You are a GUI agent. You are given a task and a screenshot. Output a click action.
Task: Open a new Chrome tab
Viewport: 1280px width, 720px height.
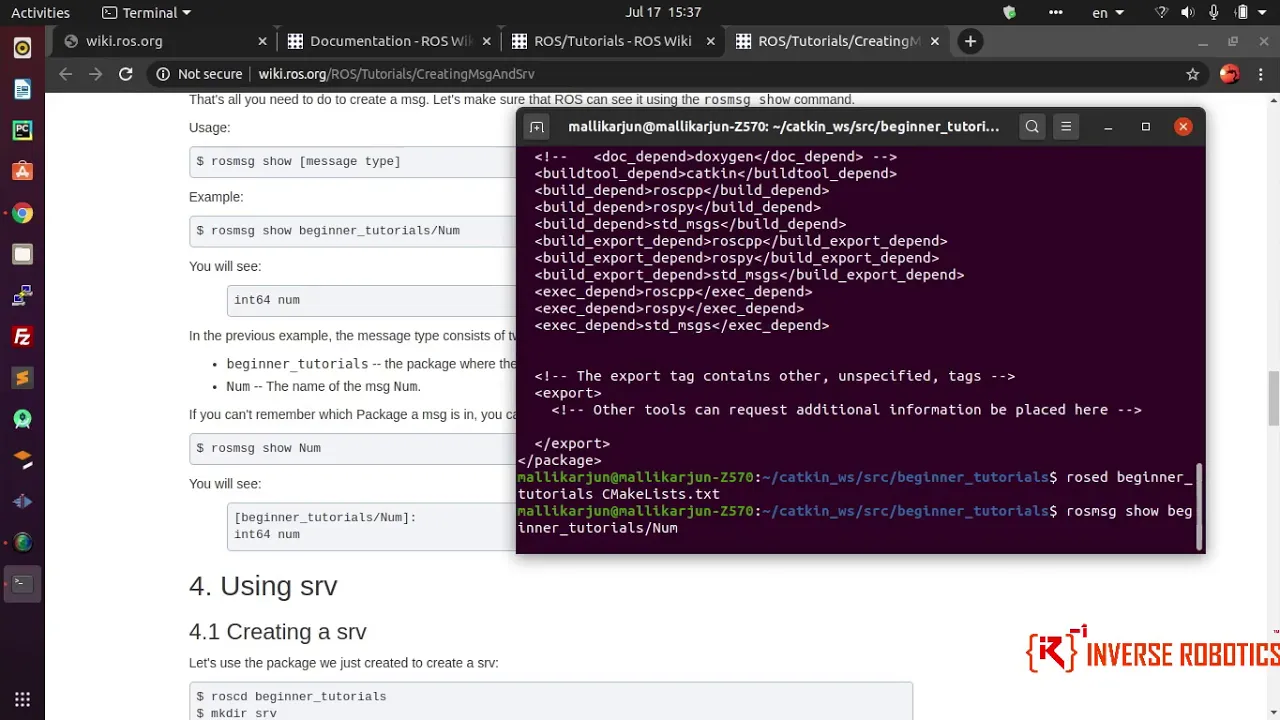970,41
